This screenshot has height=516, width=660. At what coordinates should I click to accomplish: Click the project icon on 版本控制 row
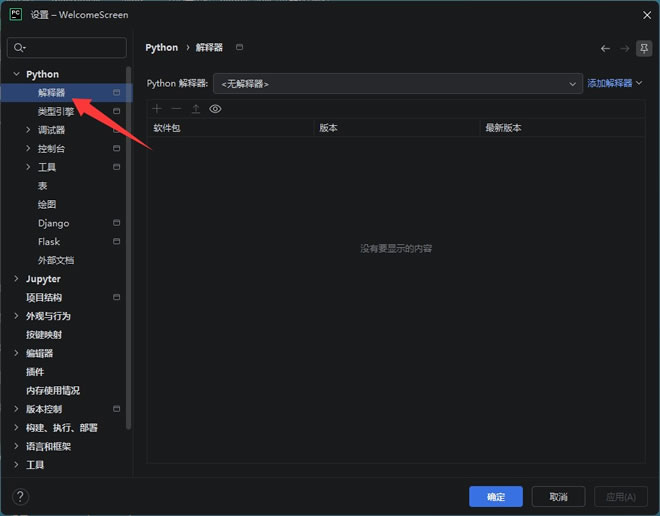pos(117,409)
